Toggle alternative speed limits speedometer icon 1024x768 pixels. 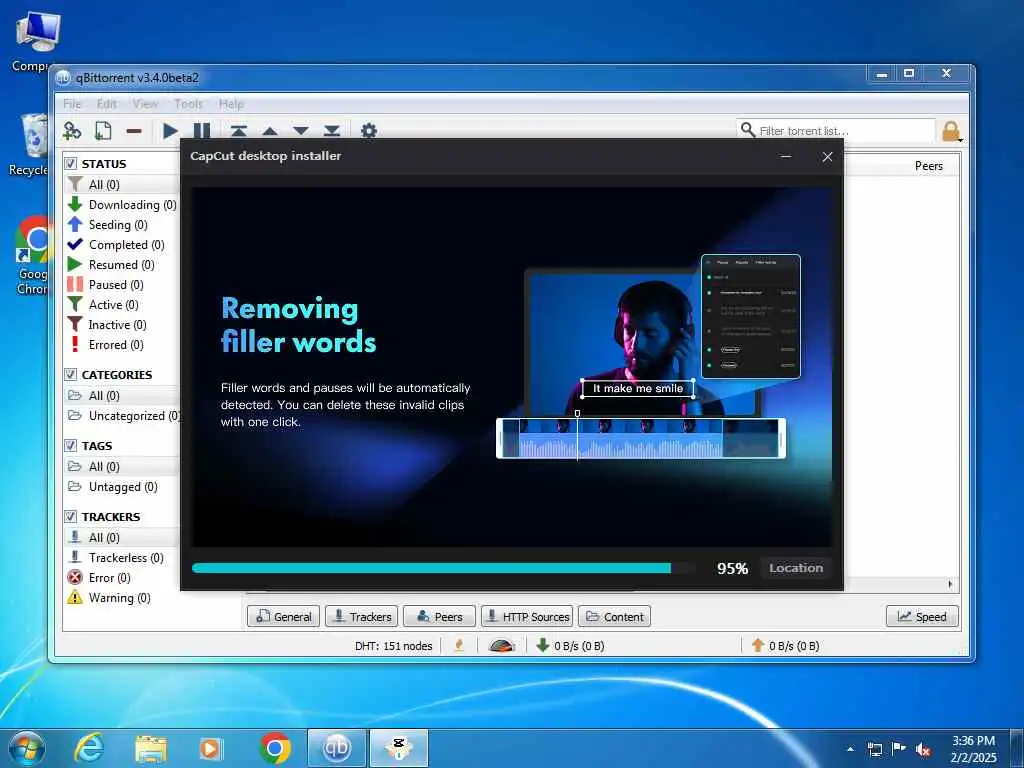click(x=502, y=645)
